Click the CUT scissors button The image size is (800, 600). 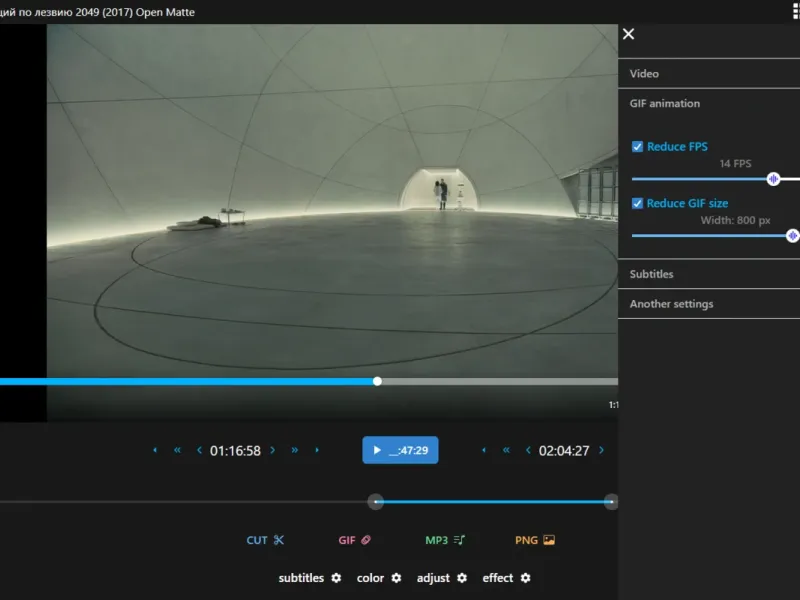265,540
